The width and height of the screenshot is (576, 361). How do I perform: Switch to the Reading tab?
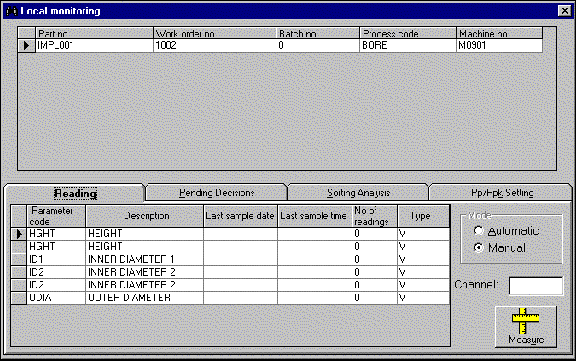coord(75,193)
